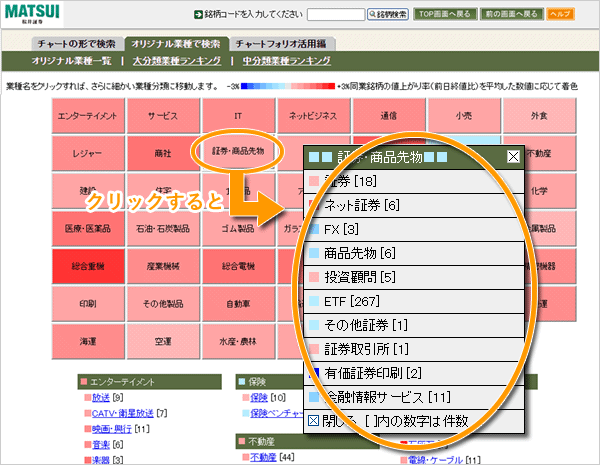Choose the 小売 sector tile
The image size is (600, 465).
coord(464,116)
